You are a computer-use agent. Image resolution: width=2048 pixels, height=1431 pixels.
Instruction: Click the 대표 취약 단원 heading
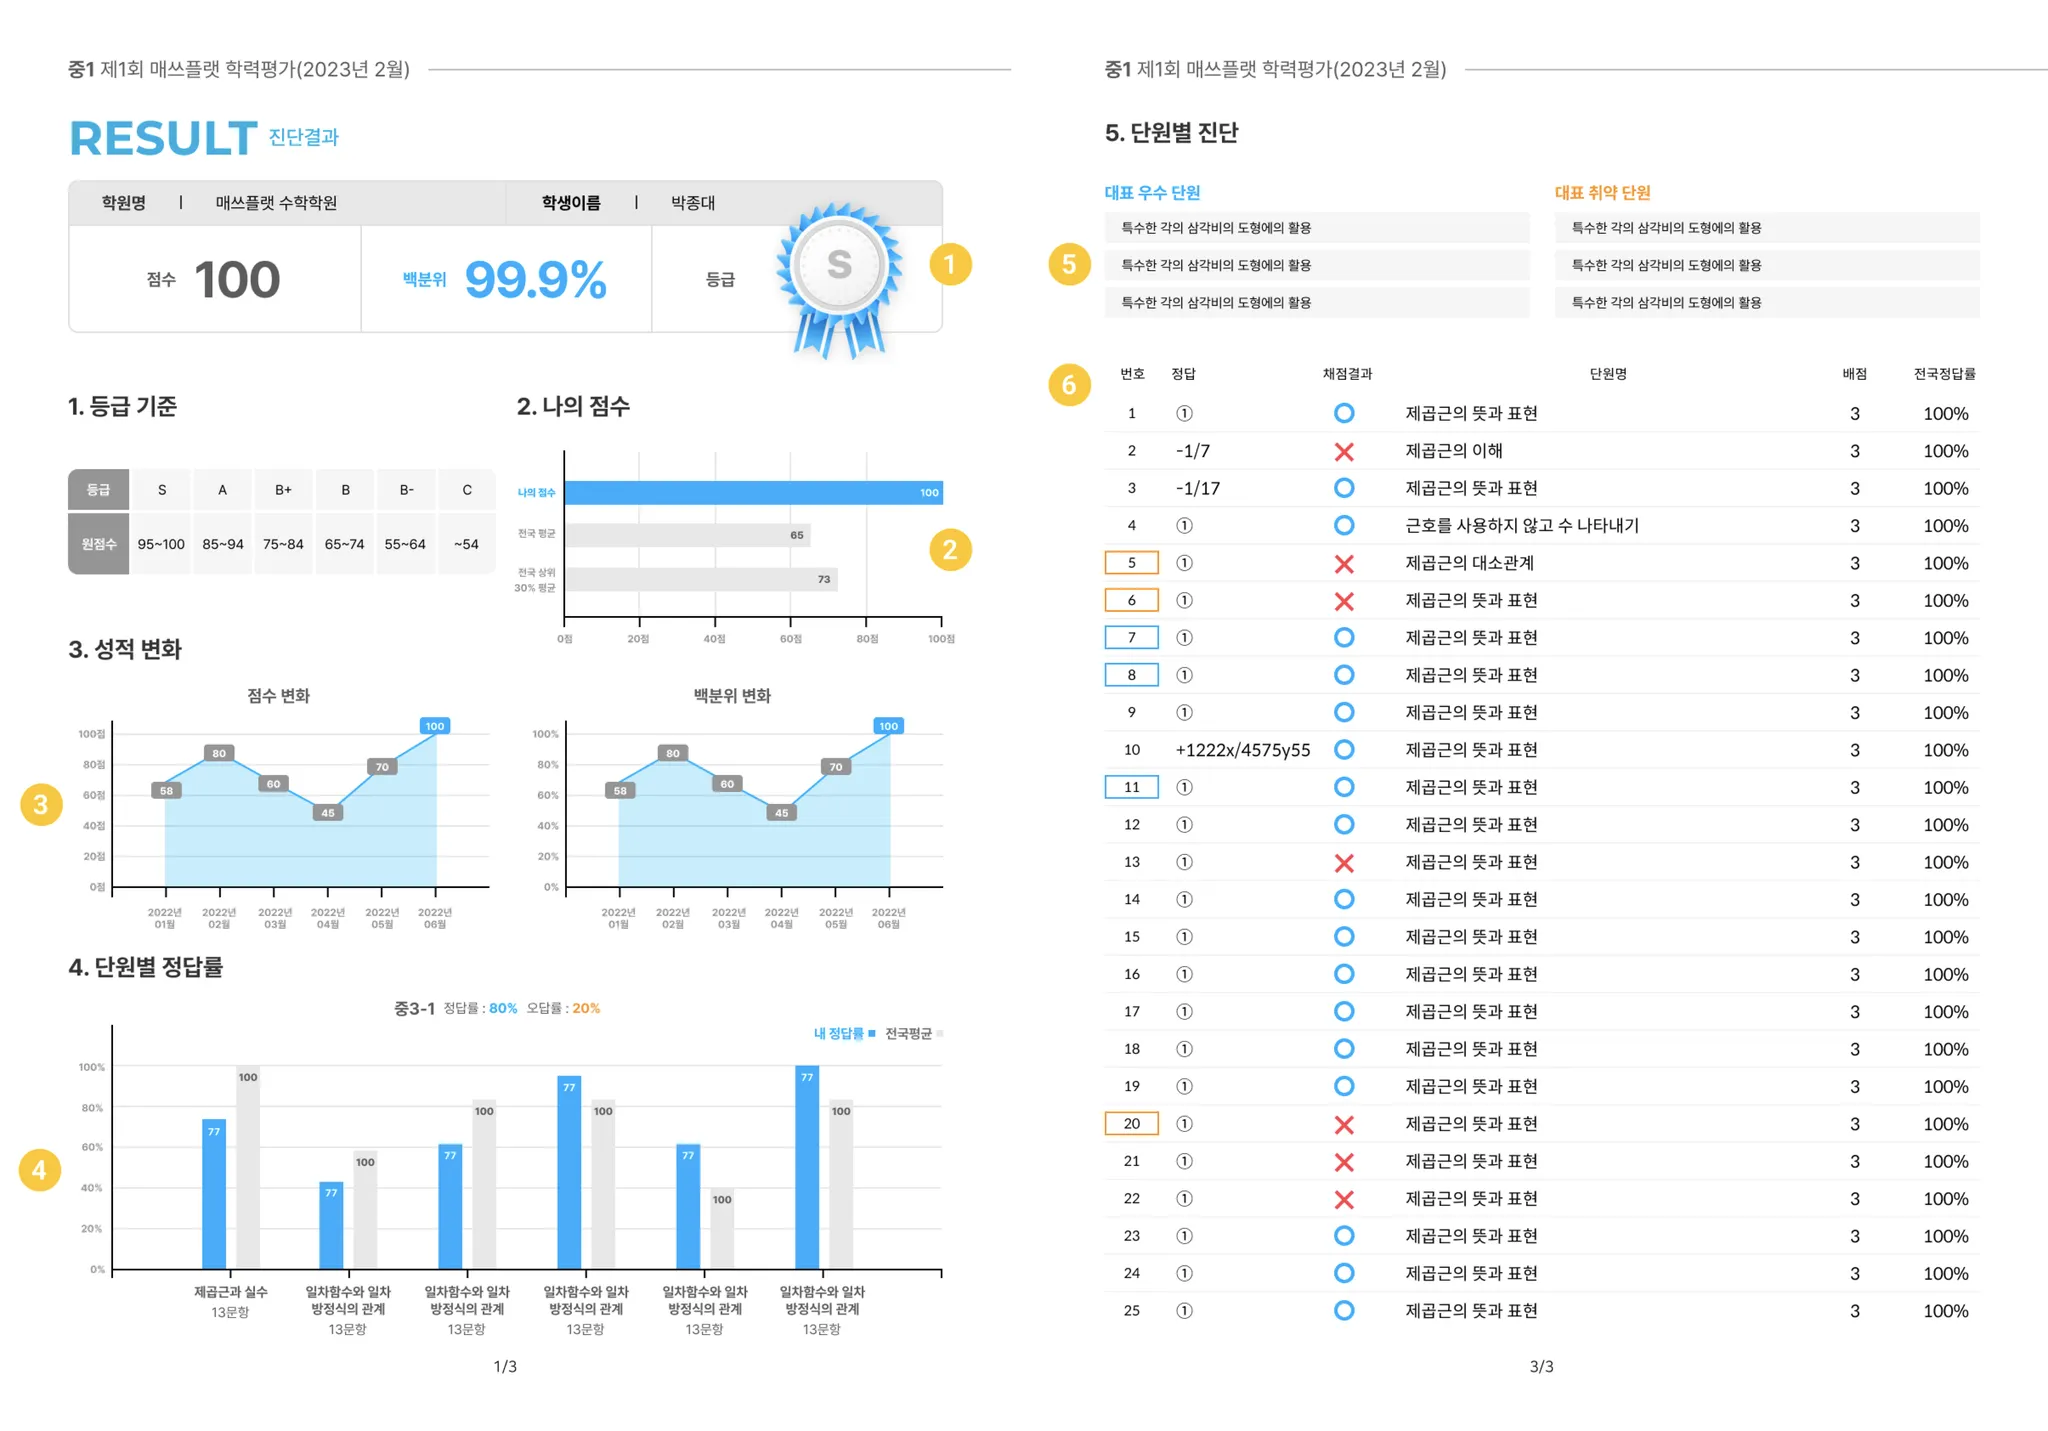[x=1602, y=192]
